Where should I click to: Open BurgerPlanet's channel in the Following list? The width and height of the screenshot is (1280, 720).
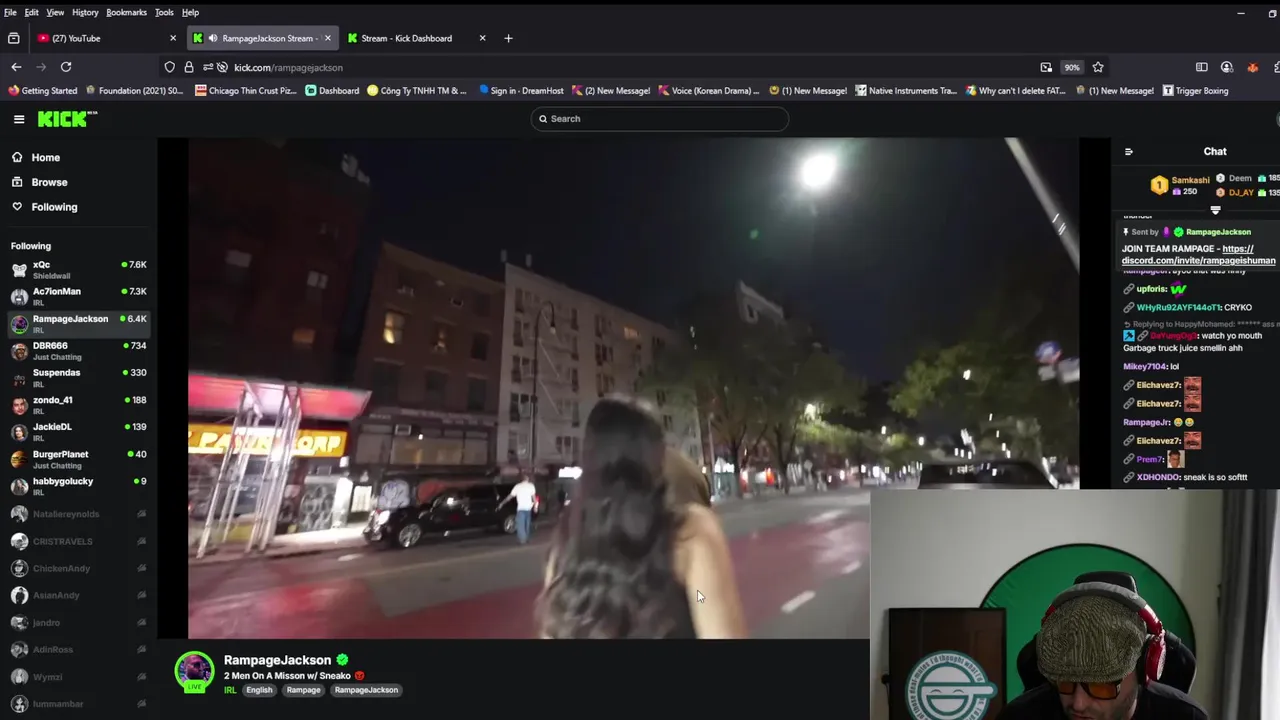coord(78,459)
